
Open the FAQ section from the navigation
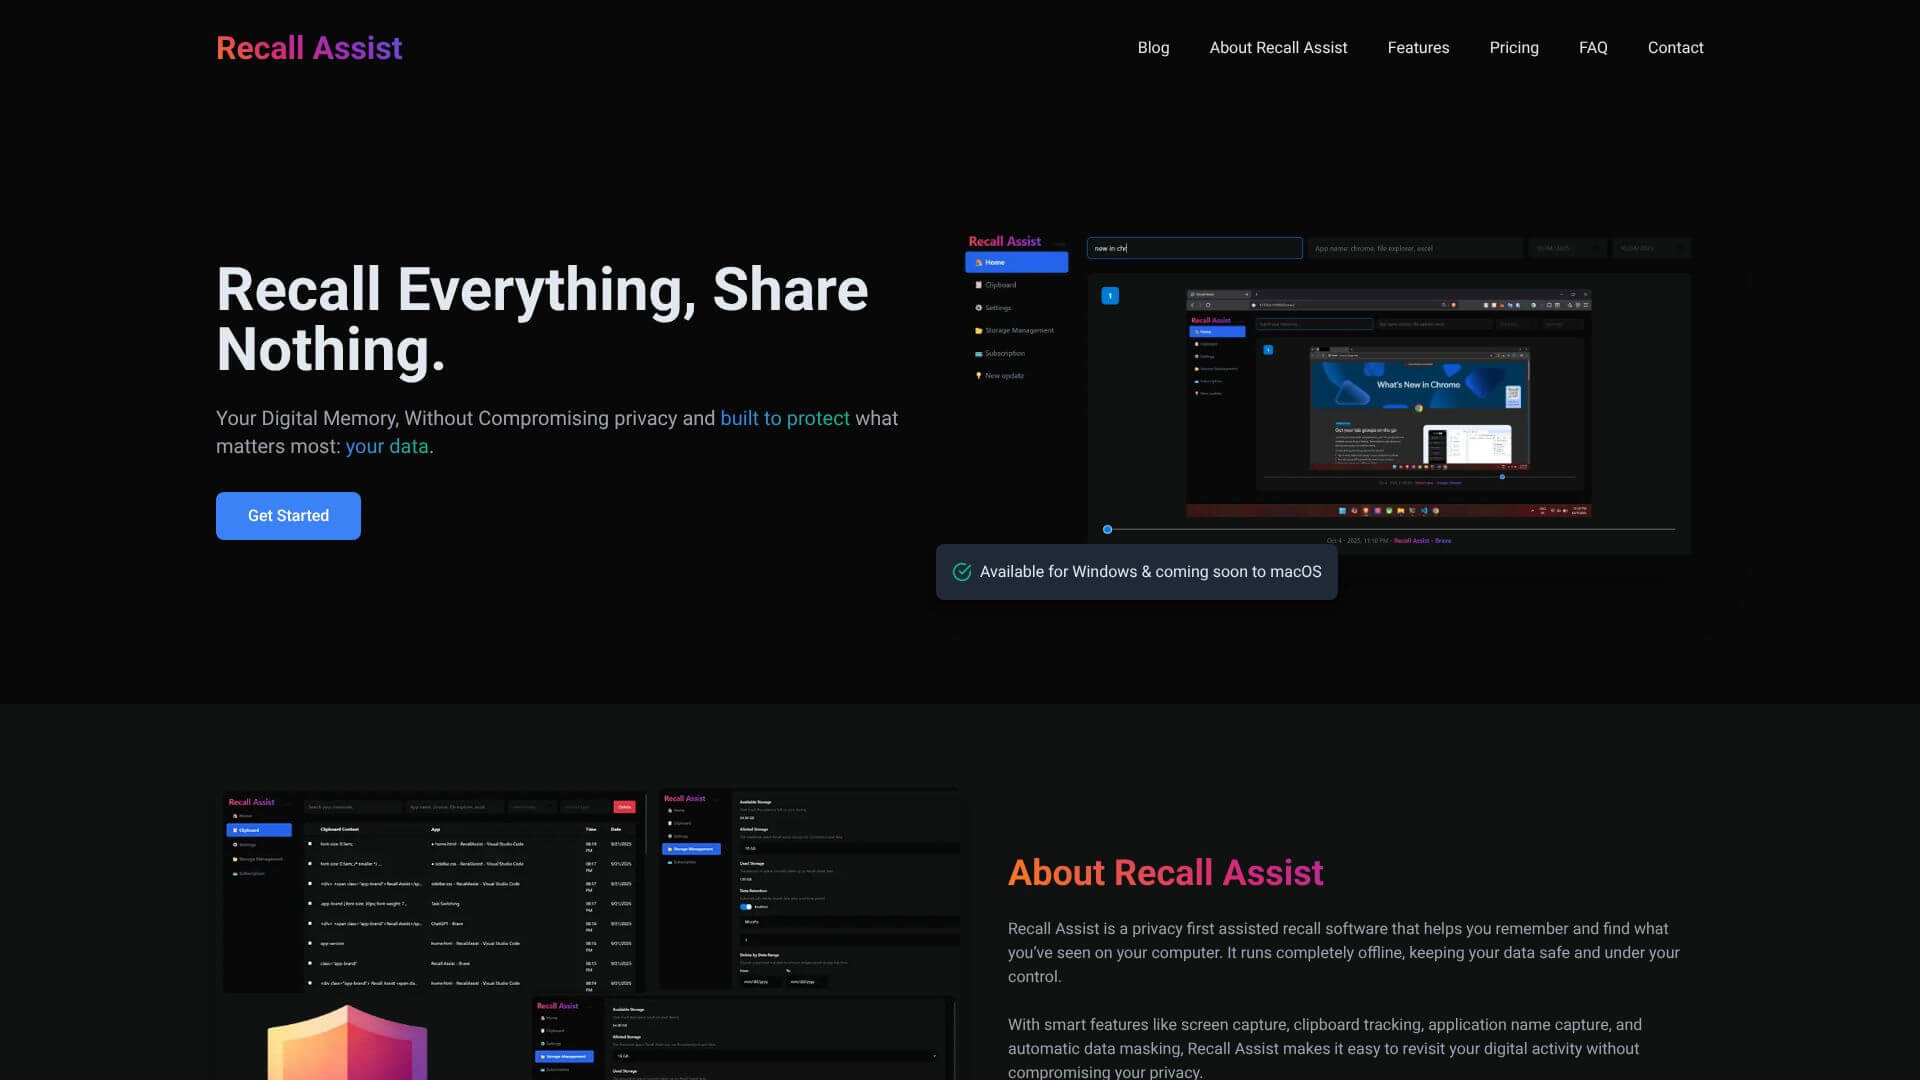1593,47
